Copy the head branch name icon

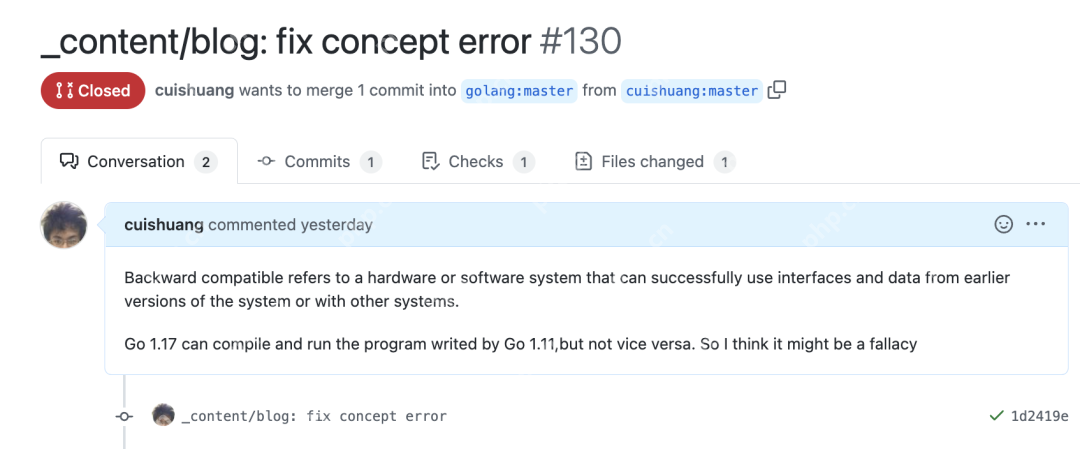[x=777, y=90]
